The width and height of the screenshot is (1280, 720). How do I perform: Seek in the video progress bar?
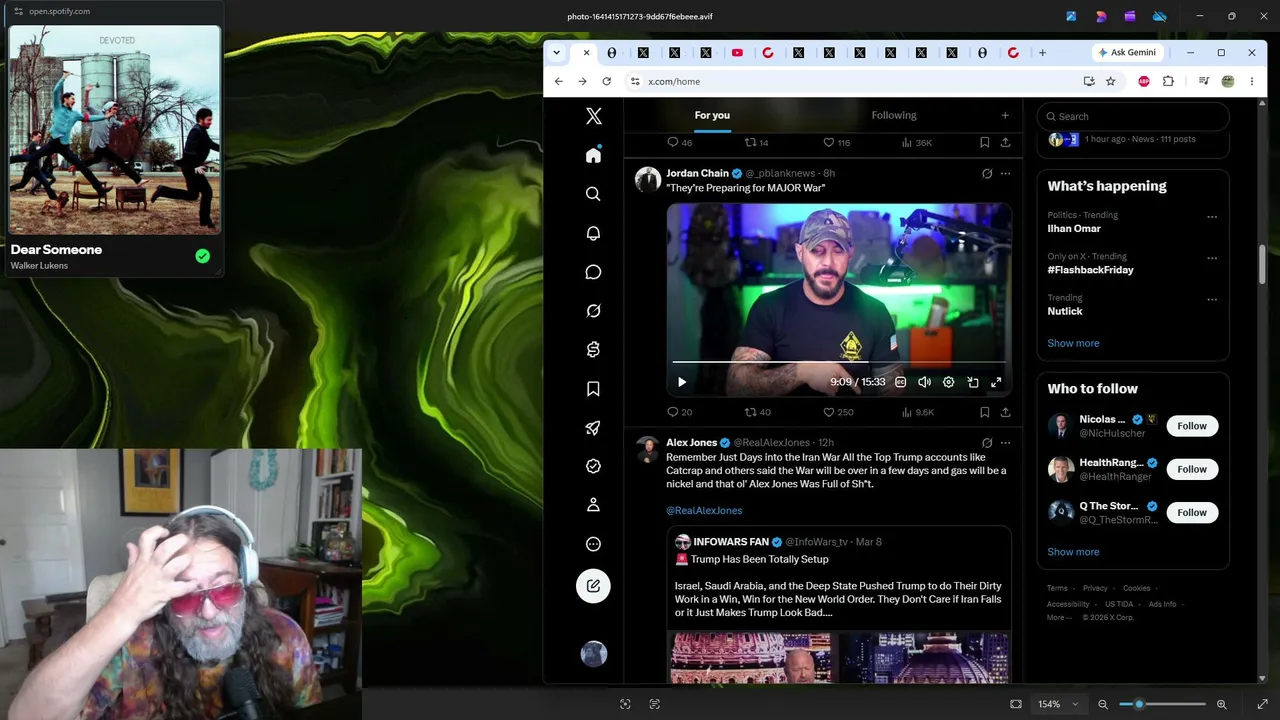coord(839,361)
